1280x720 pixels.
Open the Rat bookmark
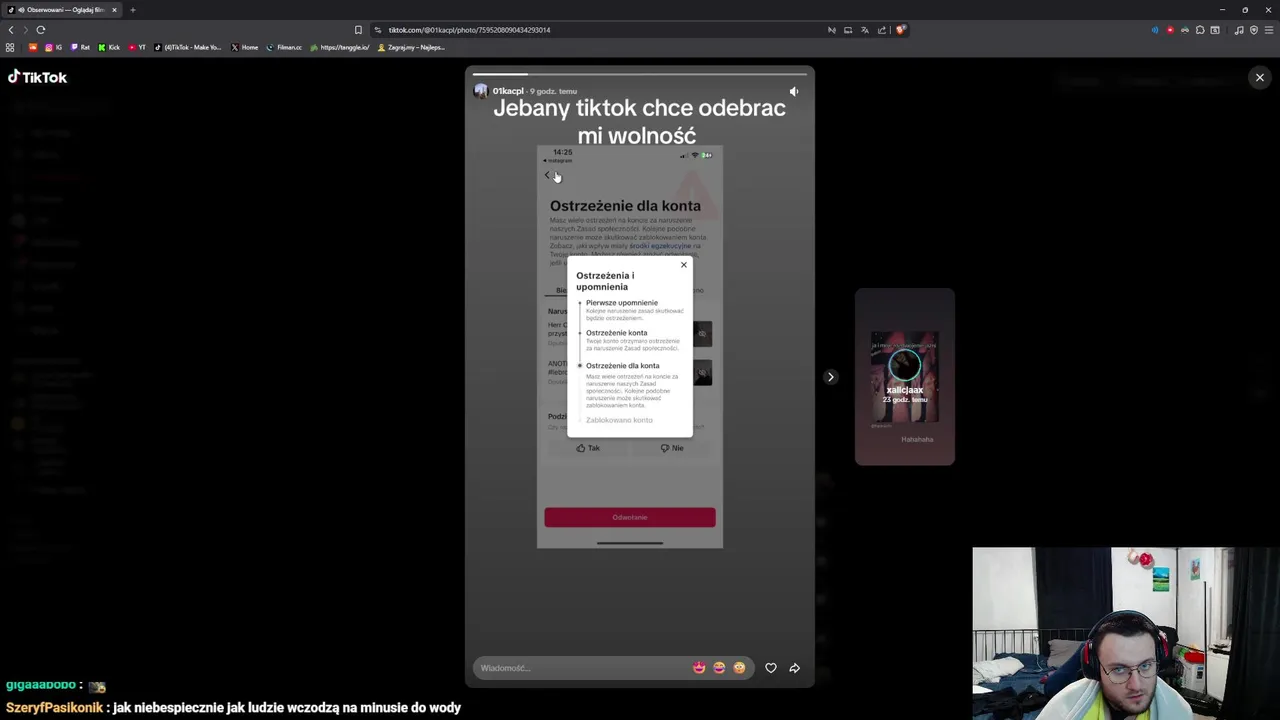[80, 47]
